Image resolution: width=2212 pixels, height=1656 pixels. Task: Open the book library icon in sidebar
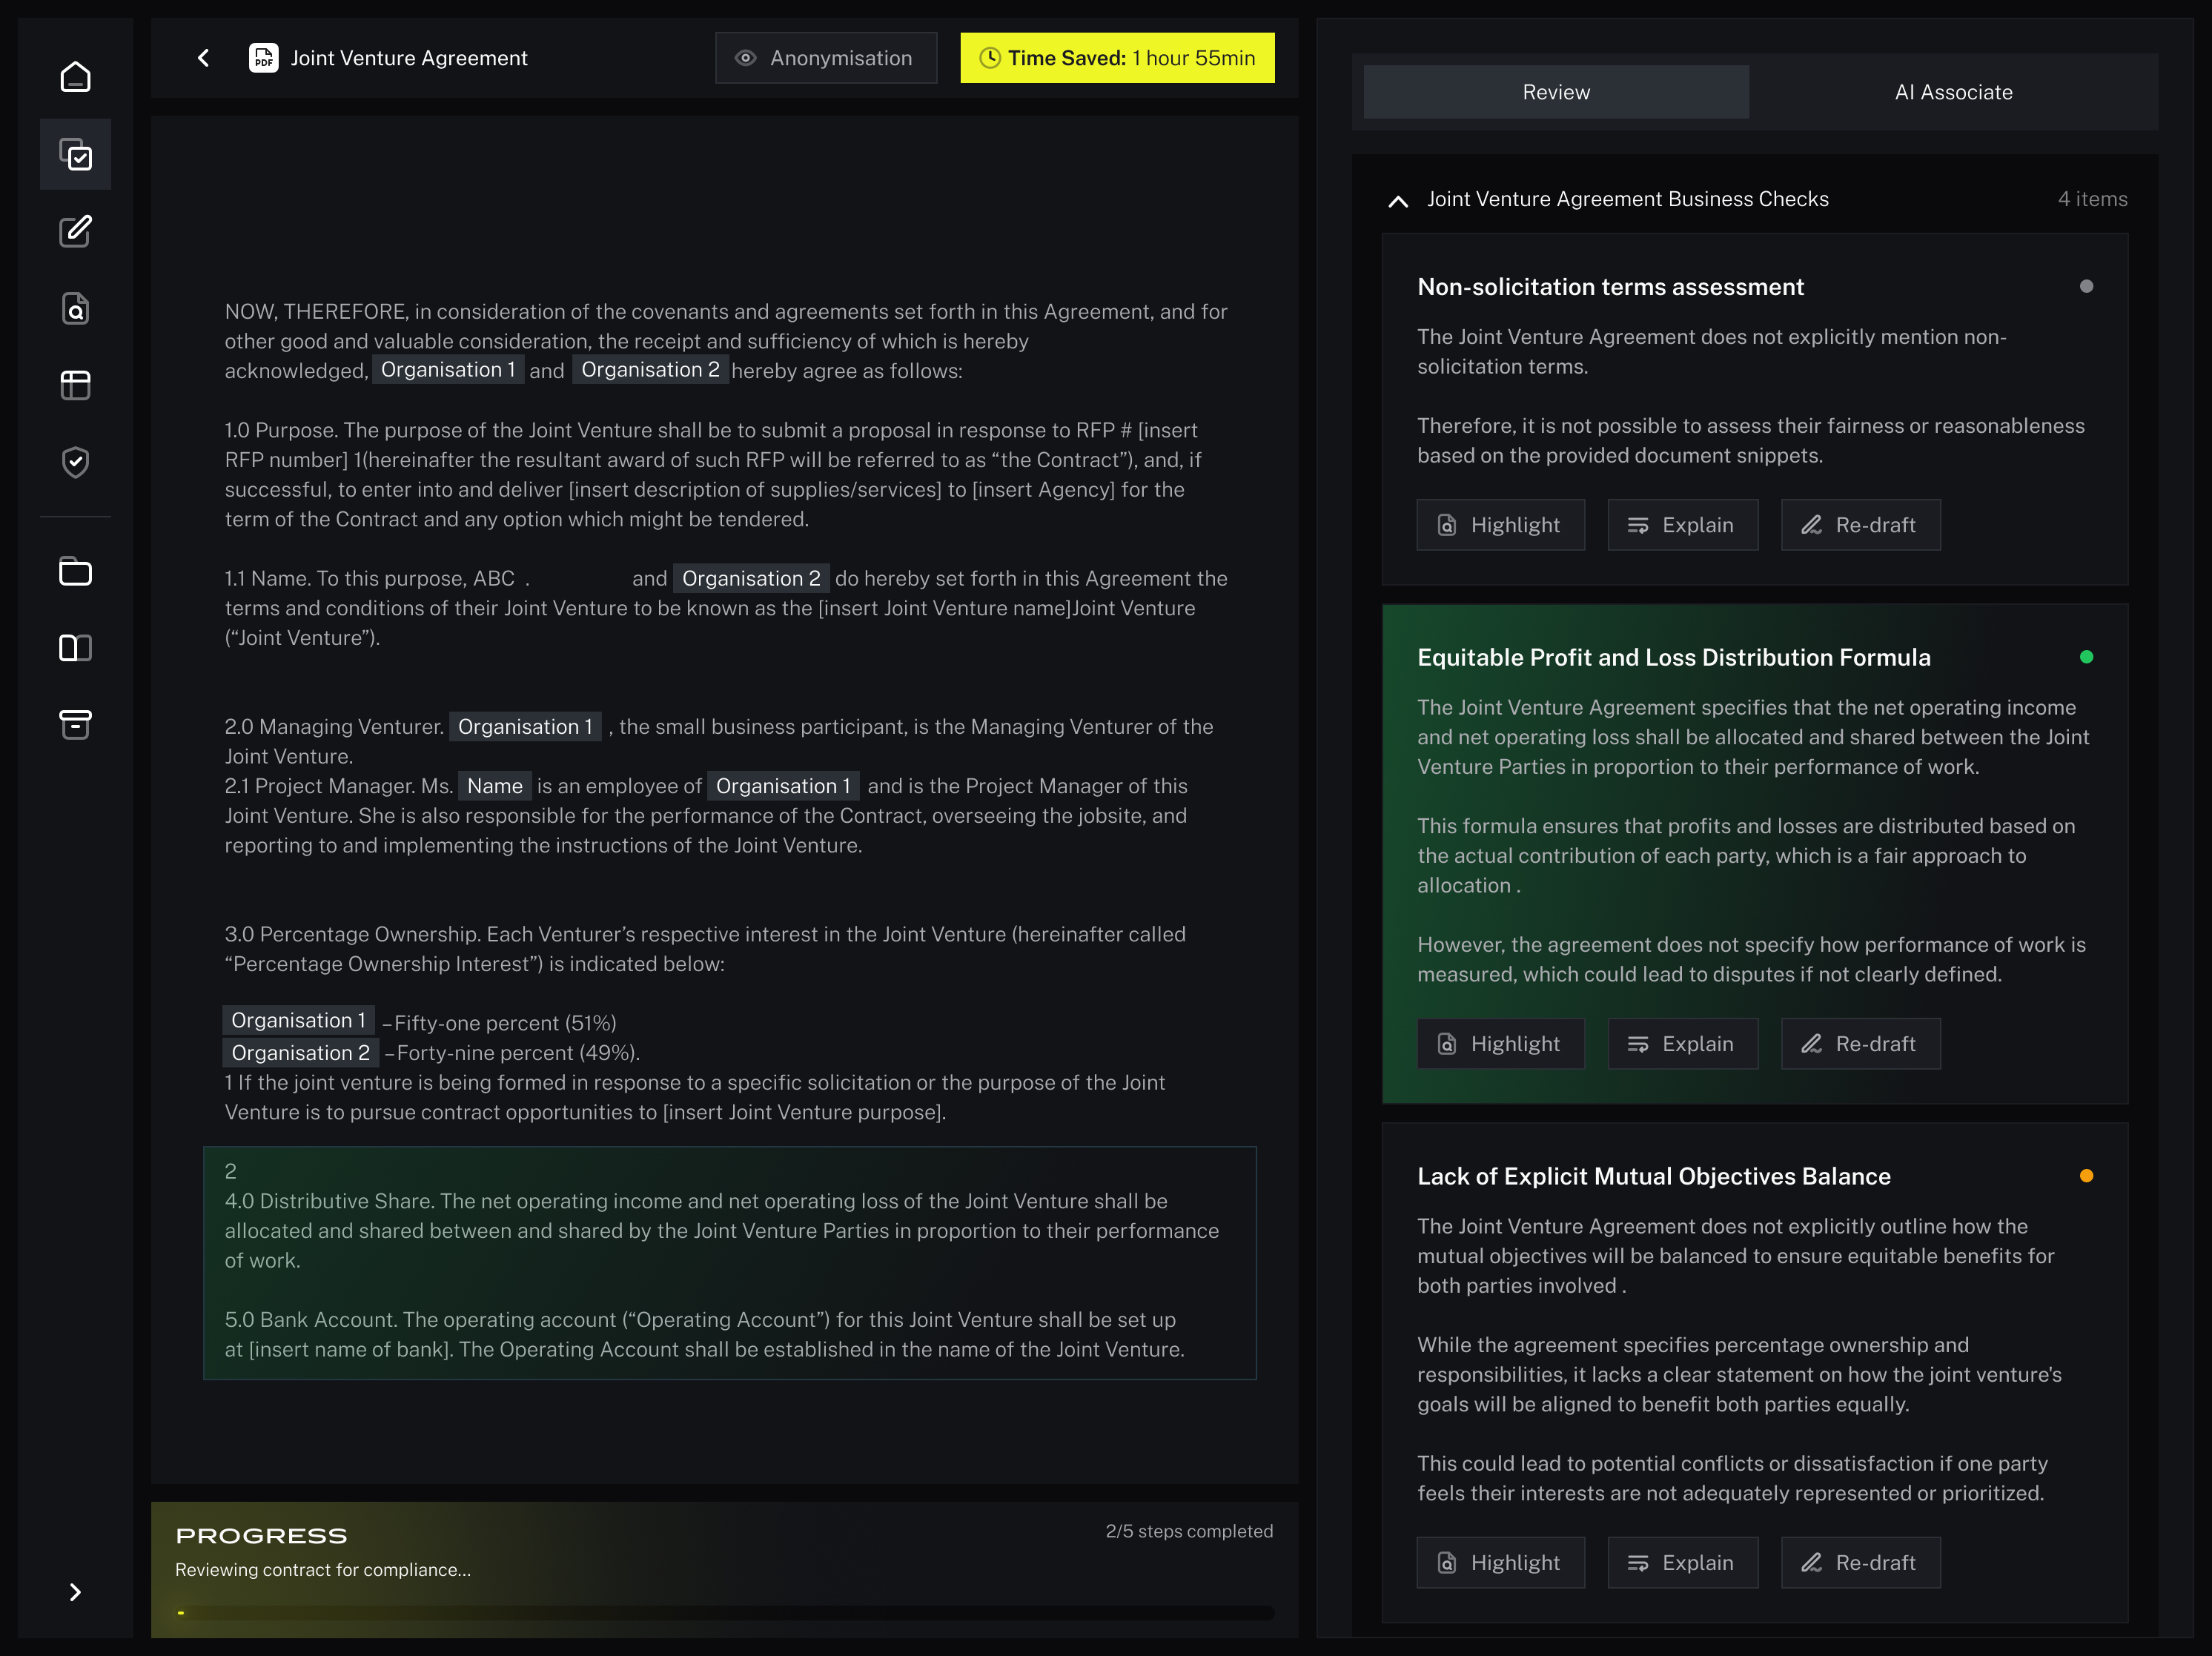75,648
